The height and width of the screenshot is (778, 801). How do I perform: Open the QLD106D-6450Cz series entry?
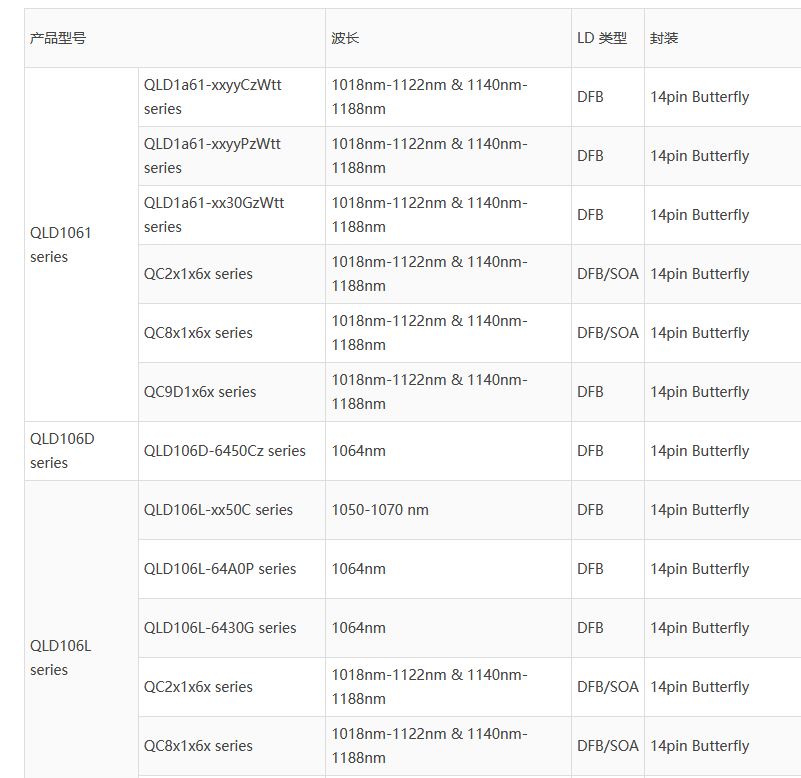click(x=225, y=451)
